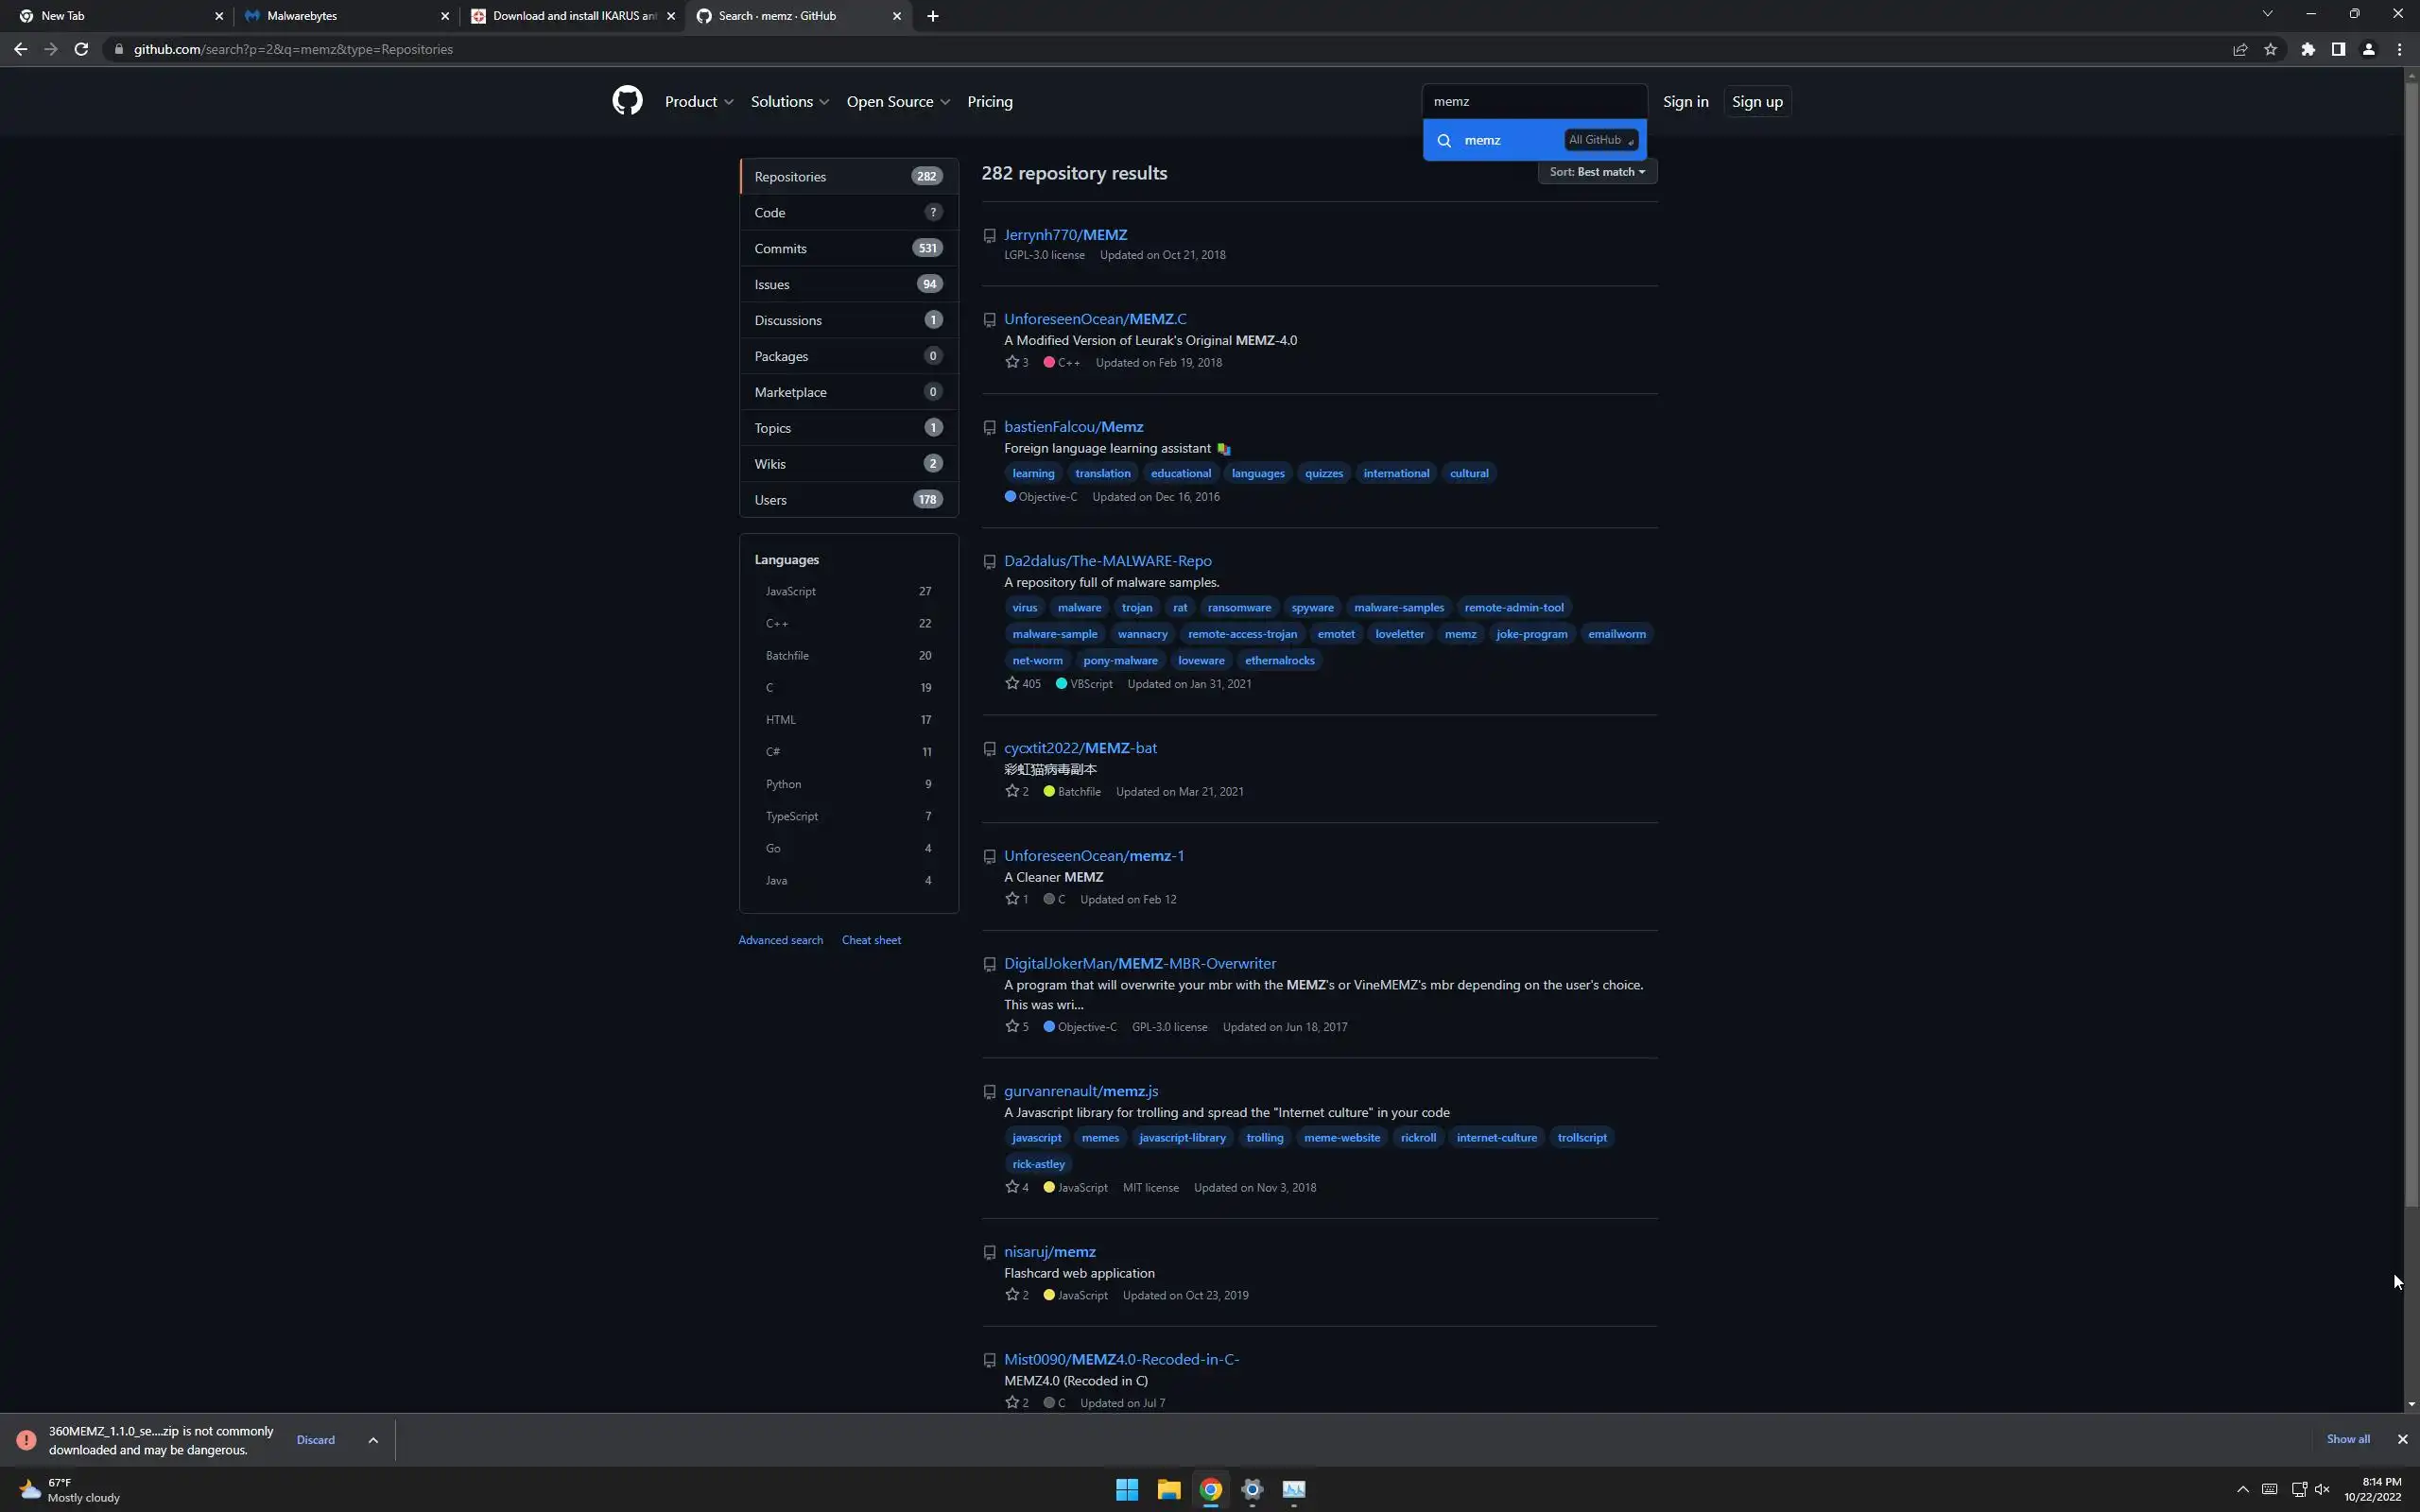
Task: Filter results by Batchfile language
Action: pyautogui.click(x=787, y=655)
